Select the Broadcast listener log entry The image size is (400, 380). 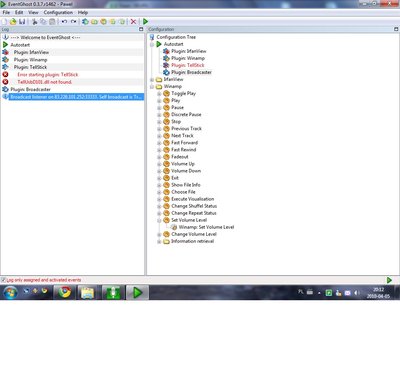click(76, 97)
